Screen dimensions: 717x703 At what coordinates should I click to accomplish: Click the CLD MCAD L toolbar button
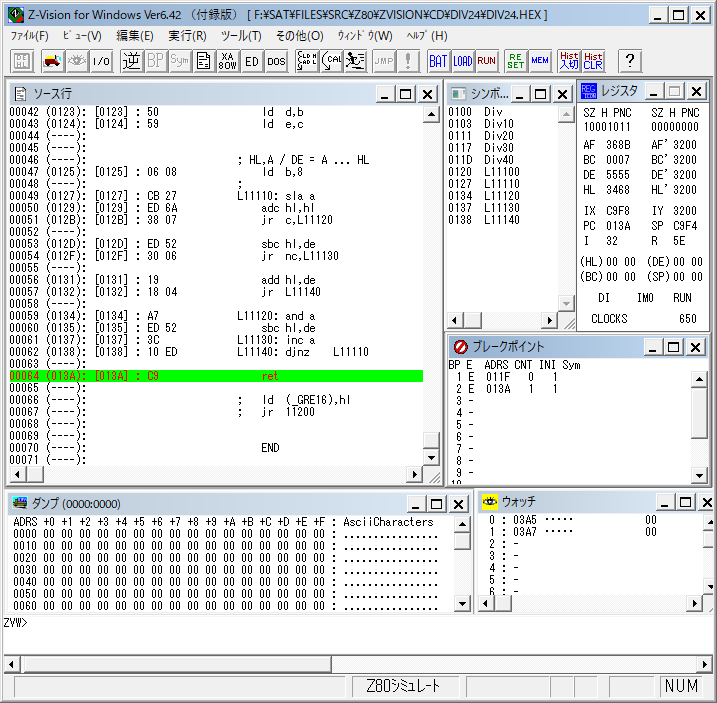tap(307, 61)
